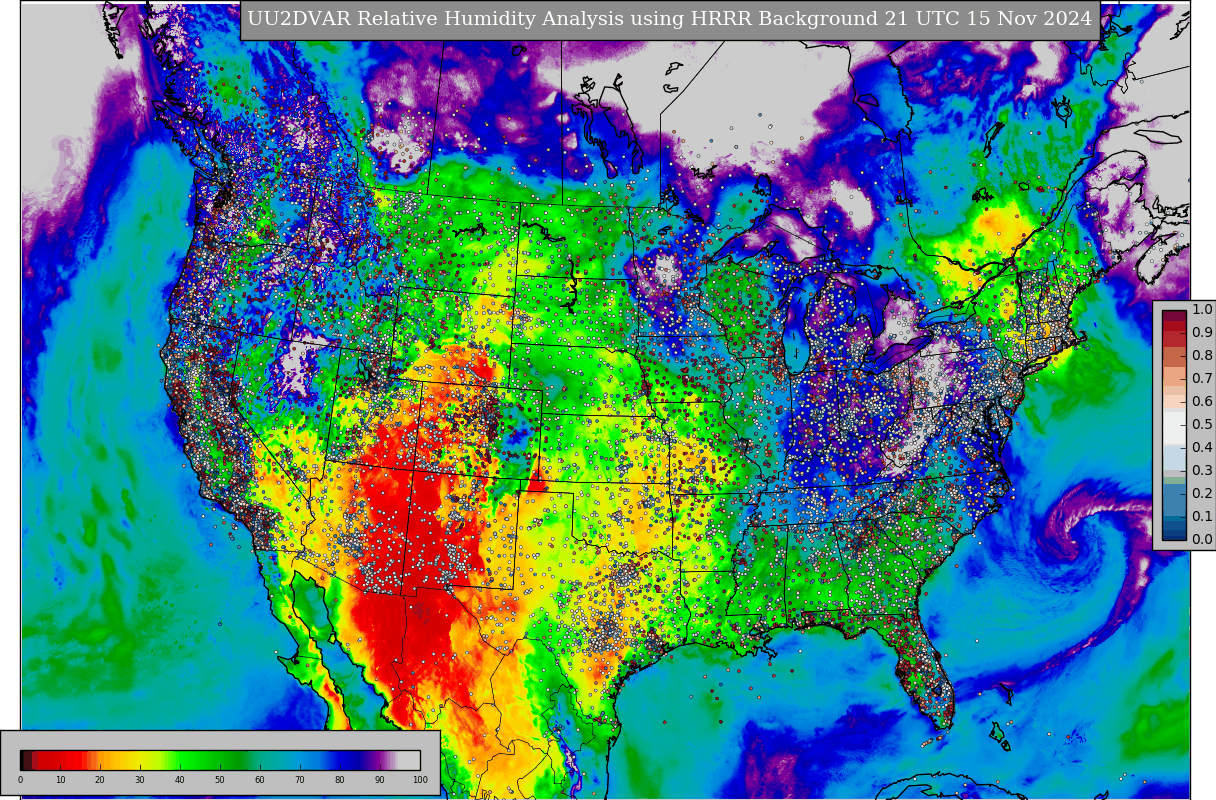The width and height of the screenshot is (1216, 800).
Task: Click the 30 tick label on humidity colorbar
Action: pyautogui.click(x=140, y=780)
